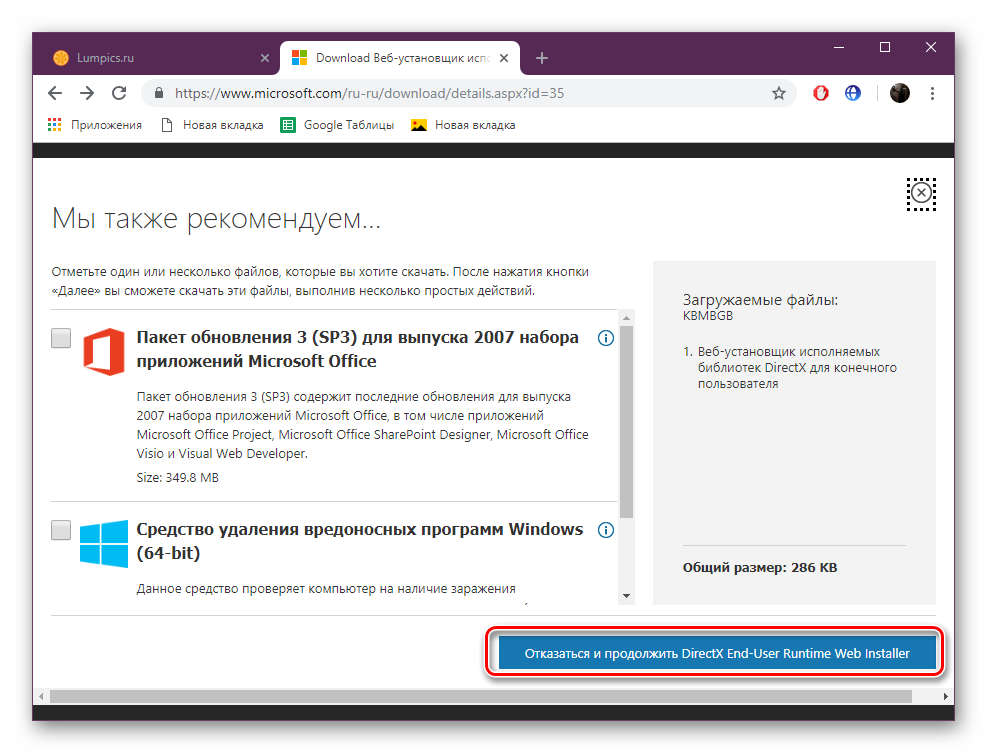The image size is (987, 753).
Task: Reload the current page
Action: pos(119,93)
